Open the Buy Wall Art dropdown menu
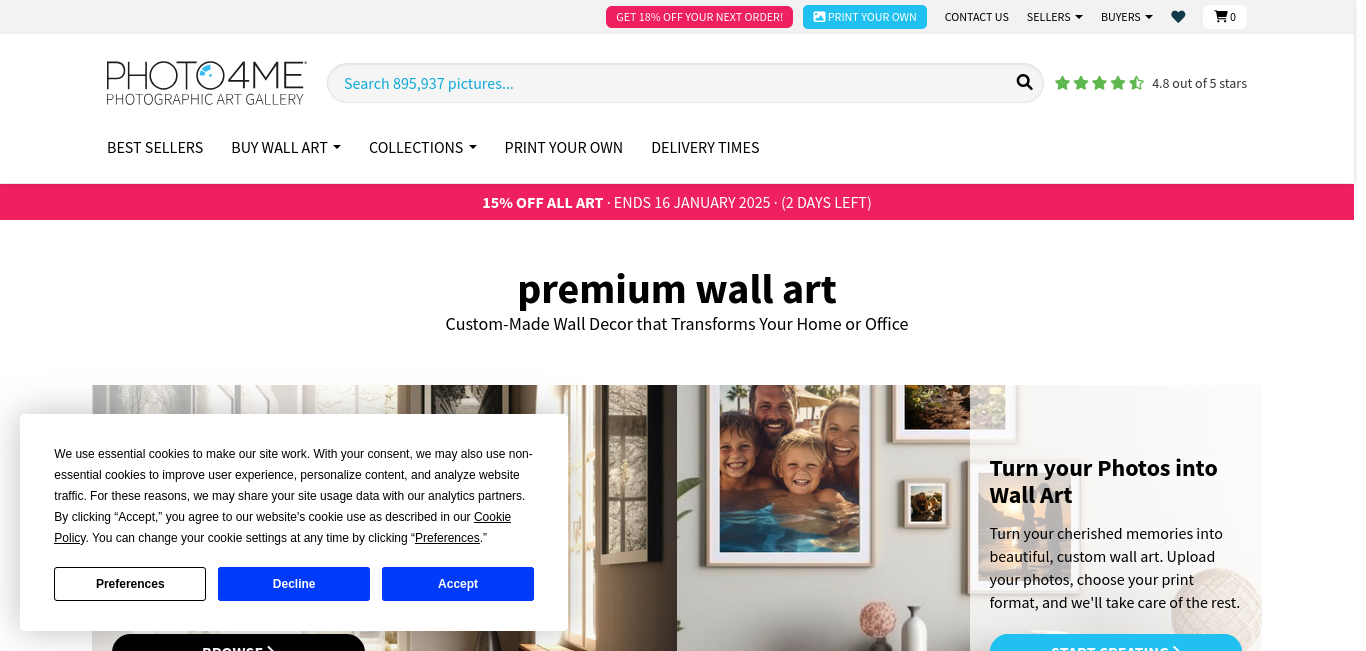This screenshot has height=651, width=1366. click(286, 147)
